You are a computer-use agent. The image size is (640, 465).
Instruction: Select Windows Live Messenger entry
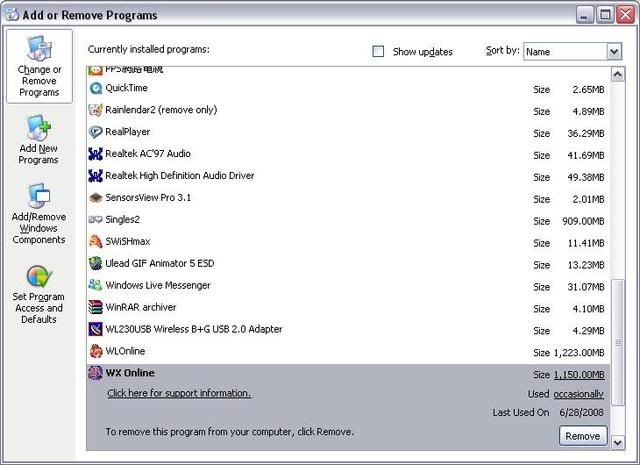(158, 285)
